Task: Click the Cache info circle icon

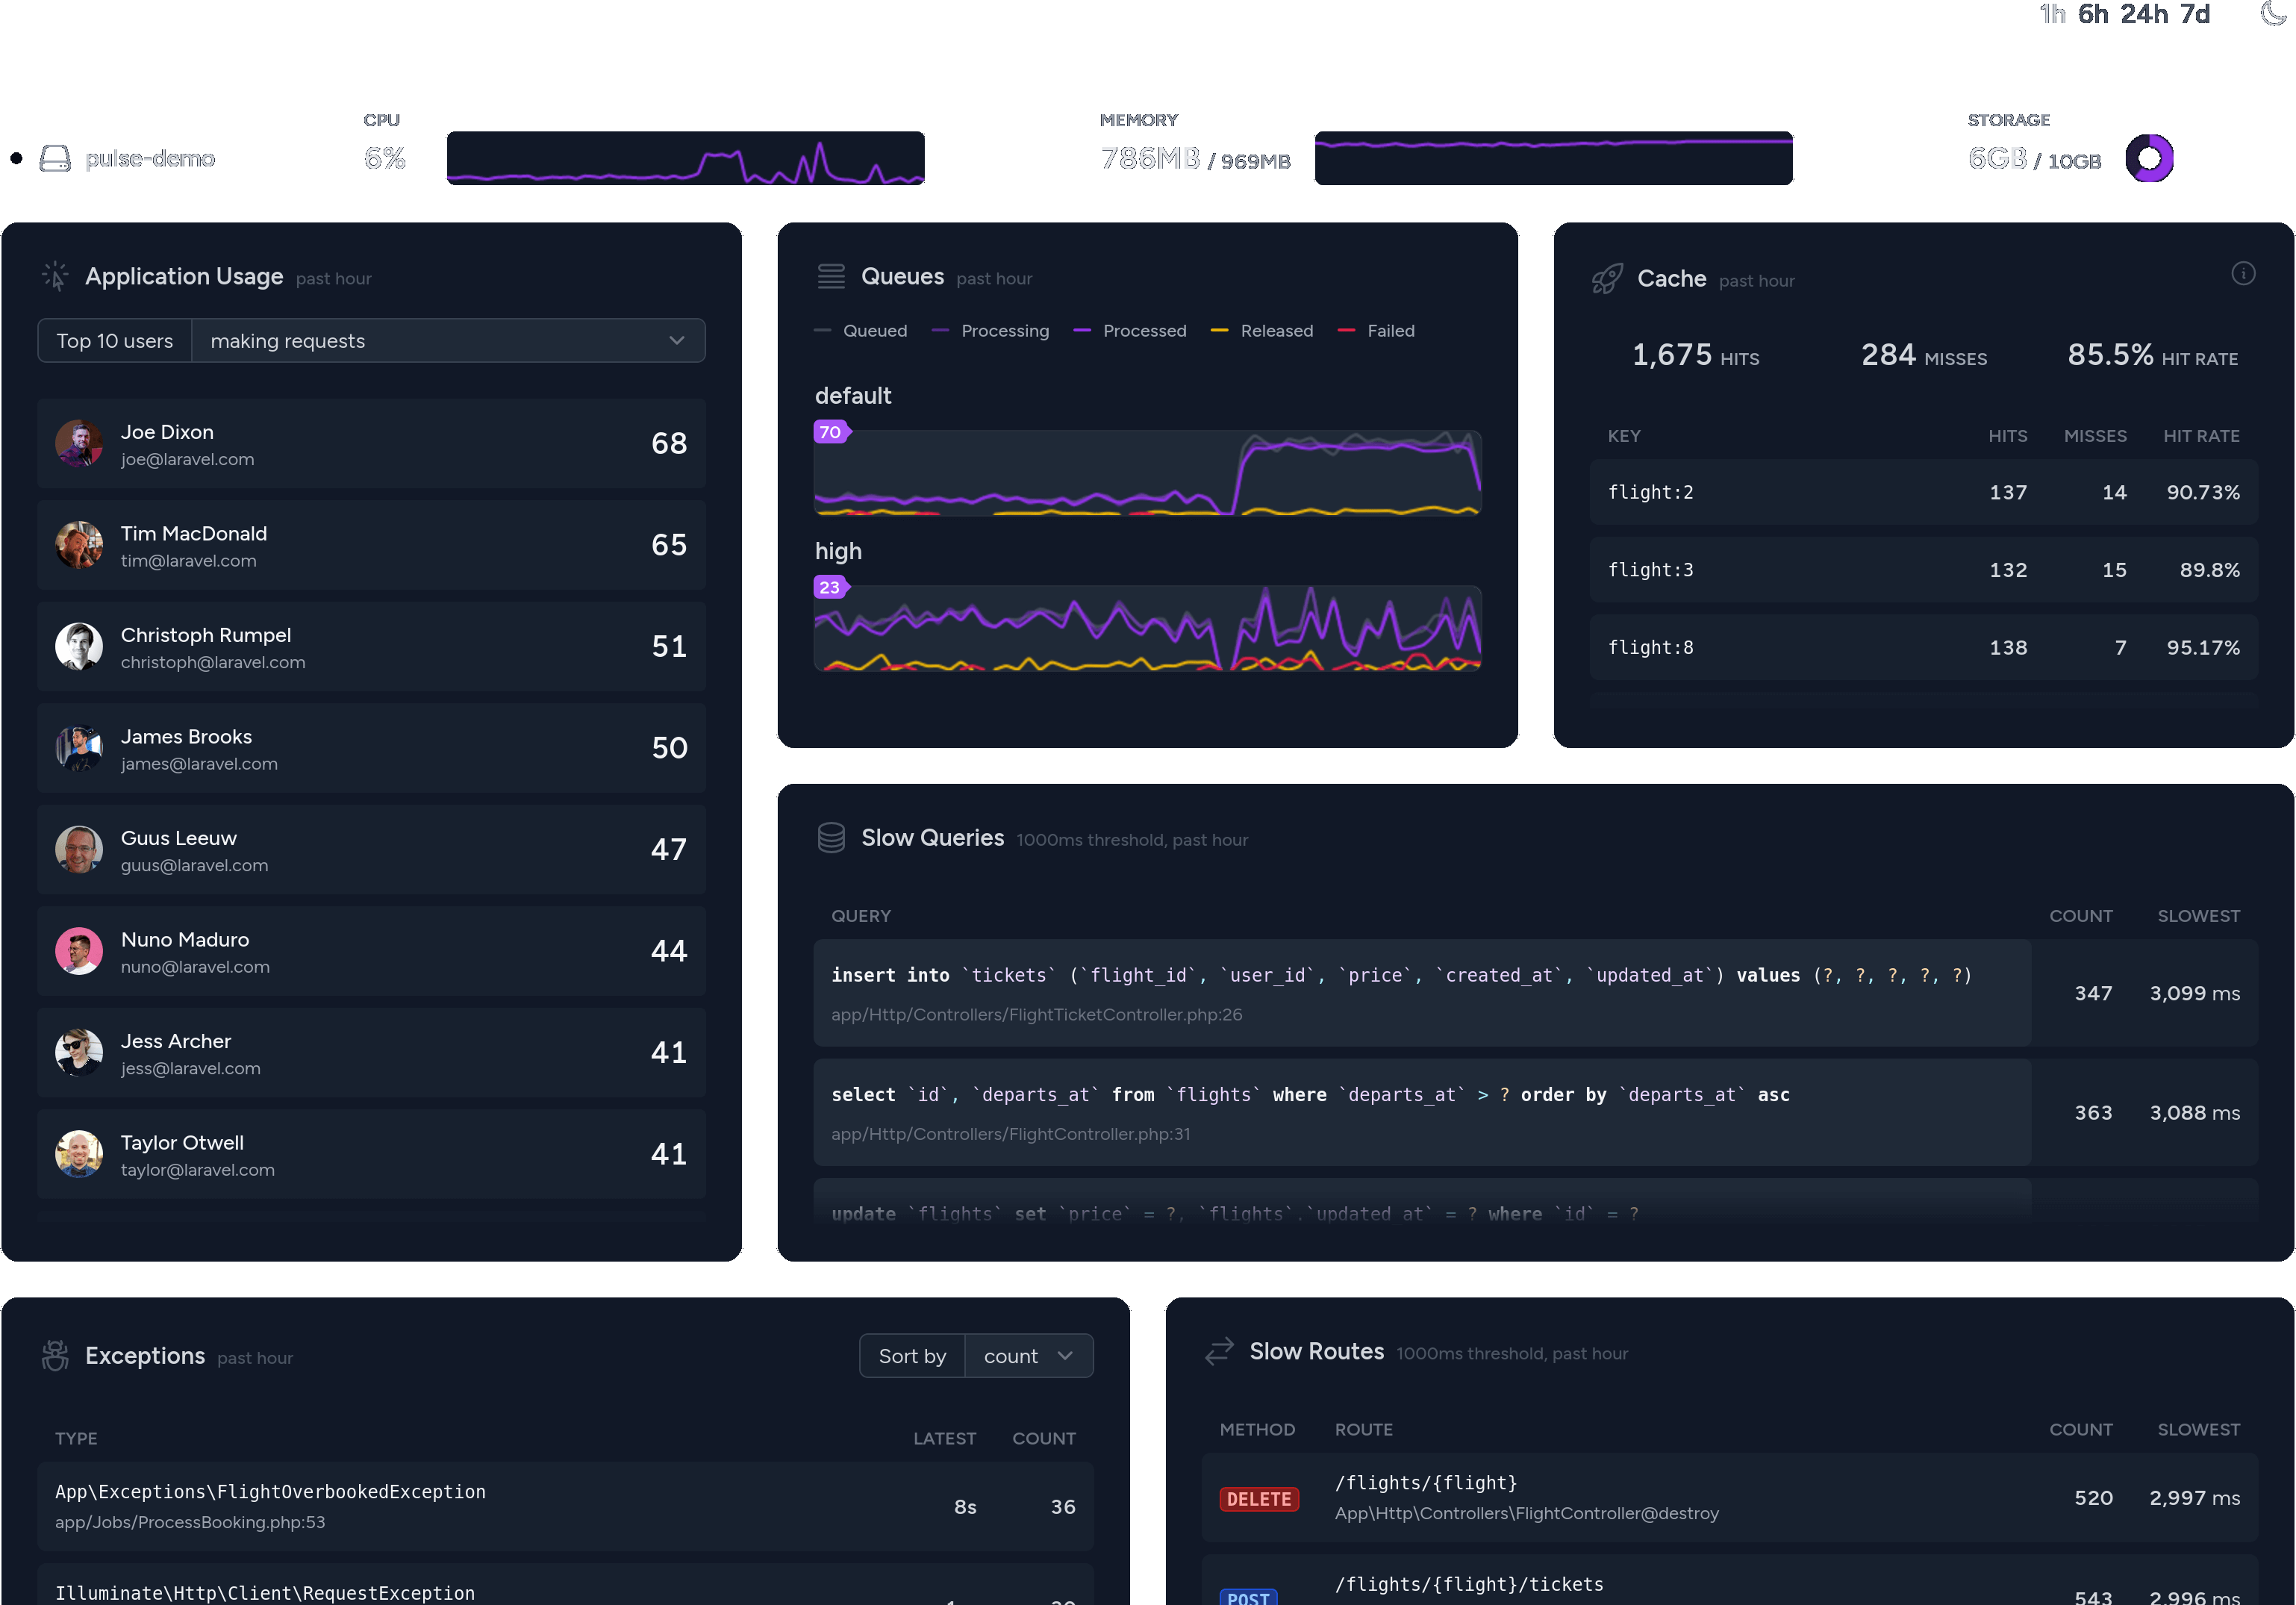Action: point(2243,274)
